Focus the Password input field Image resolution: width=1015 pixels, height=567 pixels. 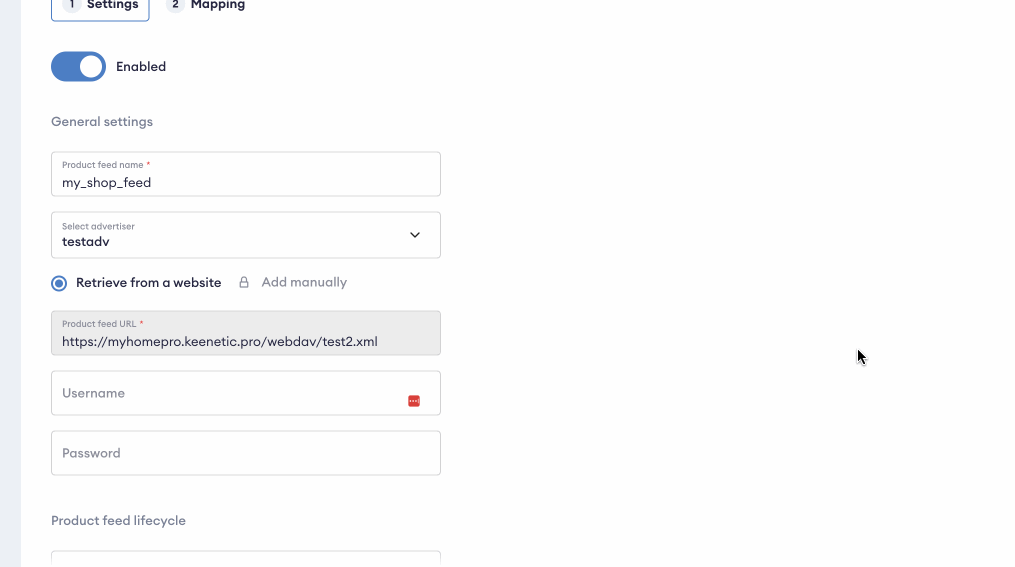click(245, 453)
